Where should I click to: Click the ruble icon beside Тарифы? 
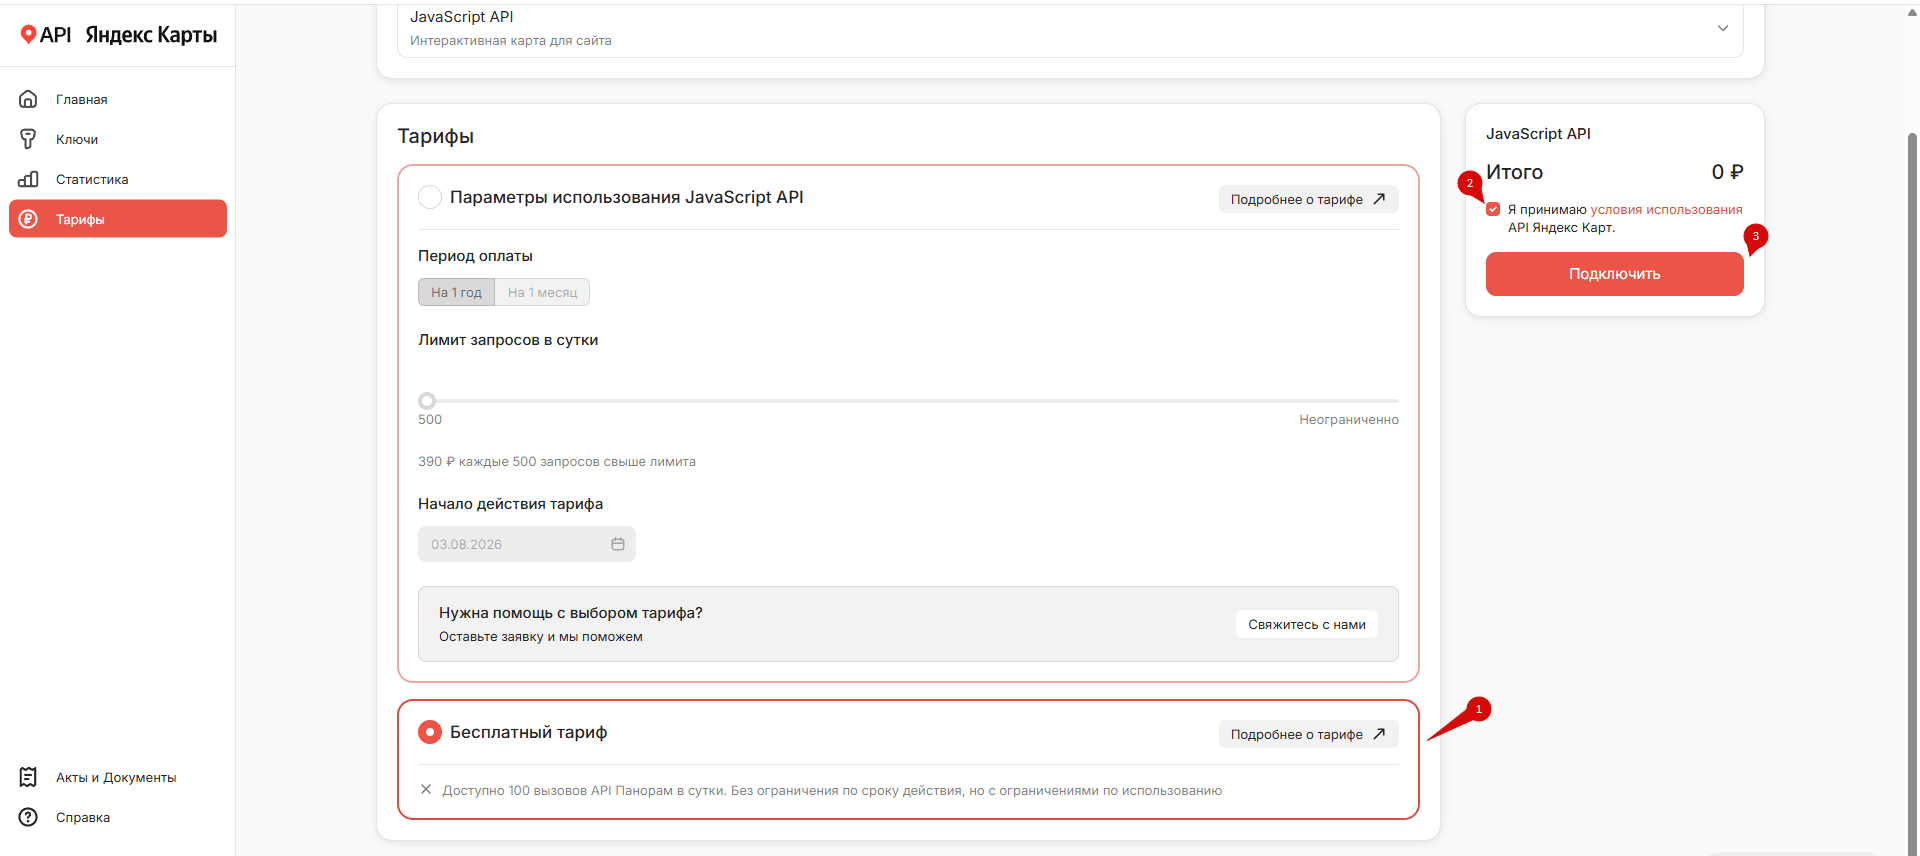click(x=28, y=219)
